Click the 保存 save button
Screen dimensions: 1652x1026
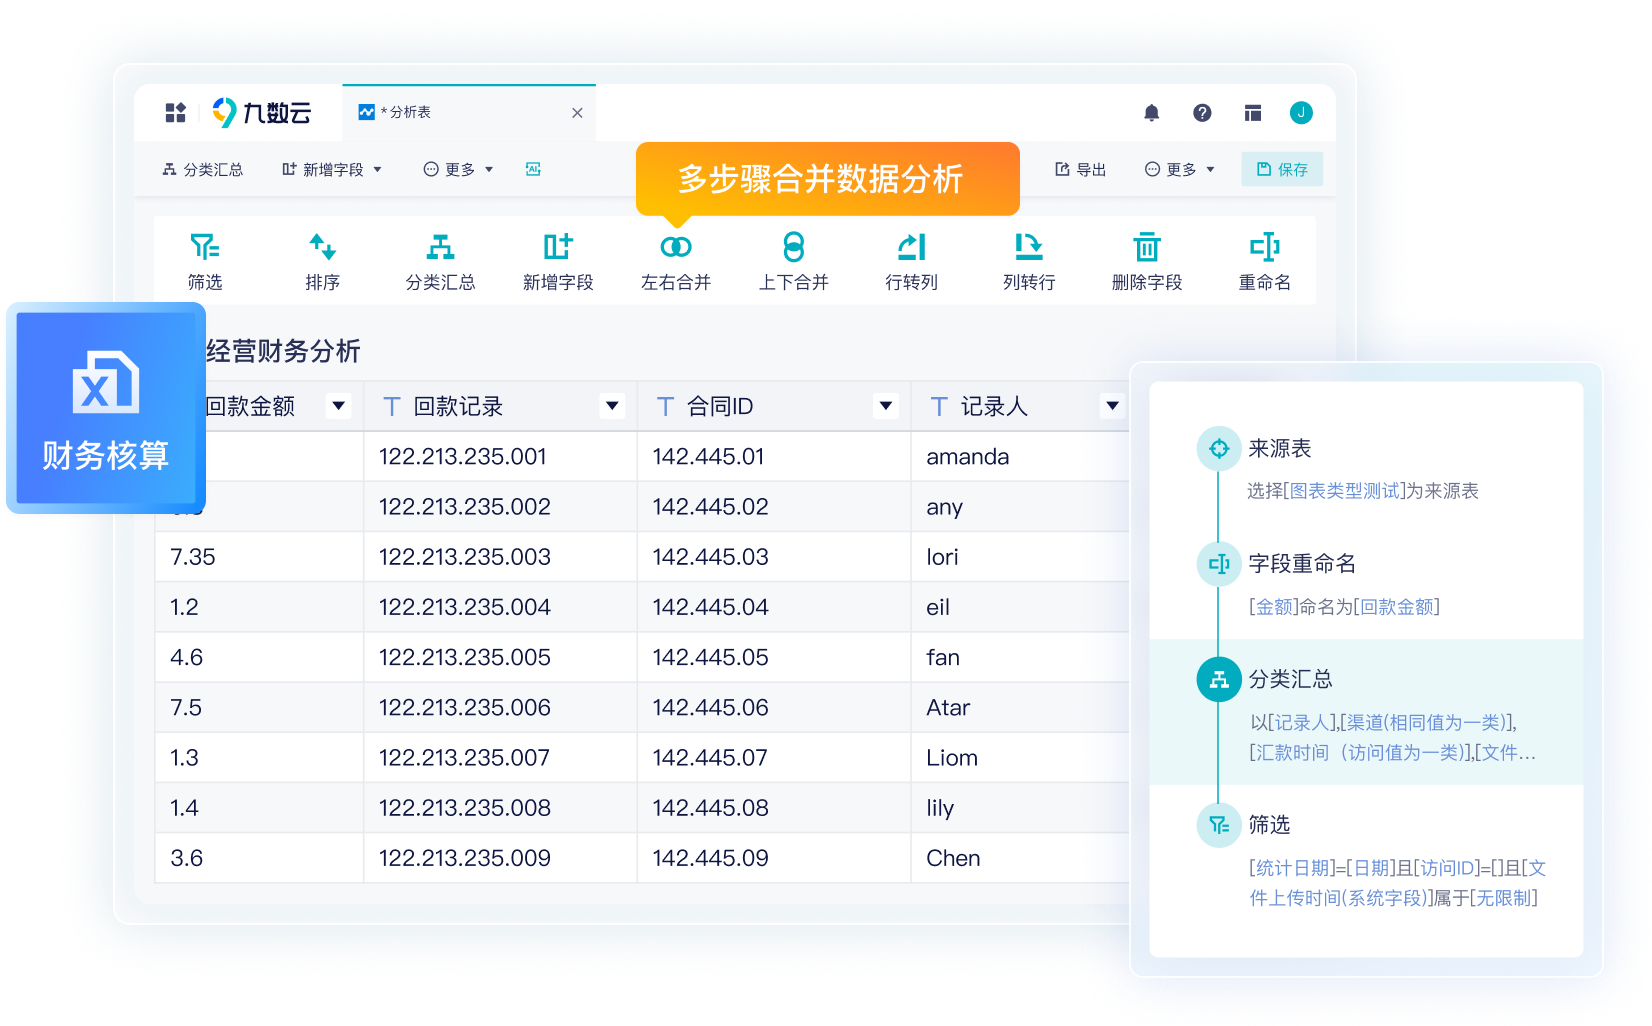(1282, 170)
